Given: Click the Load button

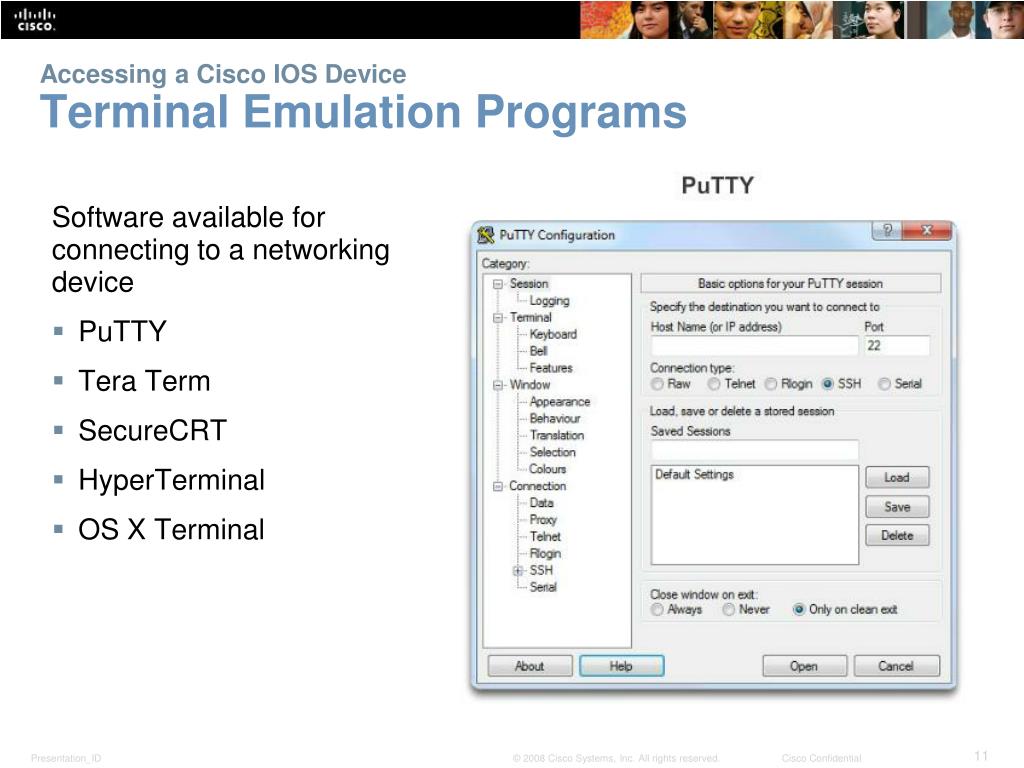Looking at the screenshot, I should (x=897, y=477).
